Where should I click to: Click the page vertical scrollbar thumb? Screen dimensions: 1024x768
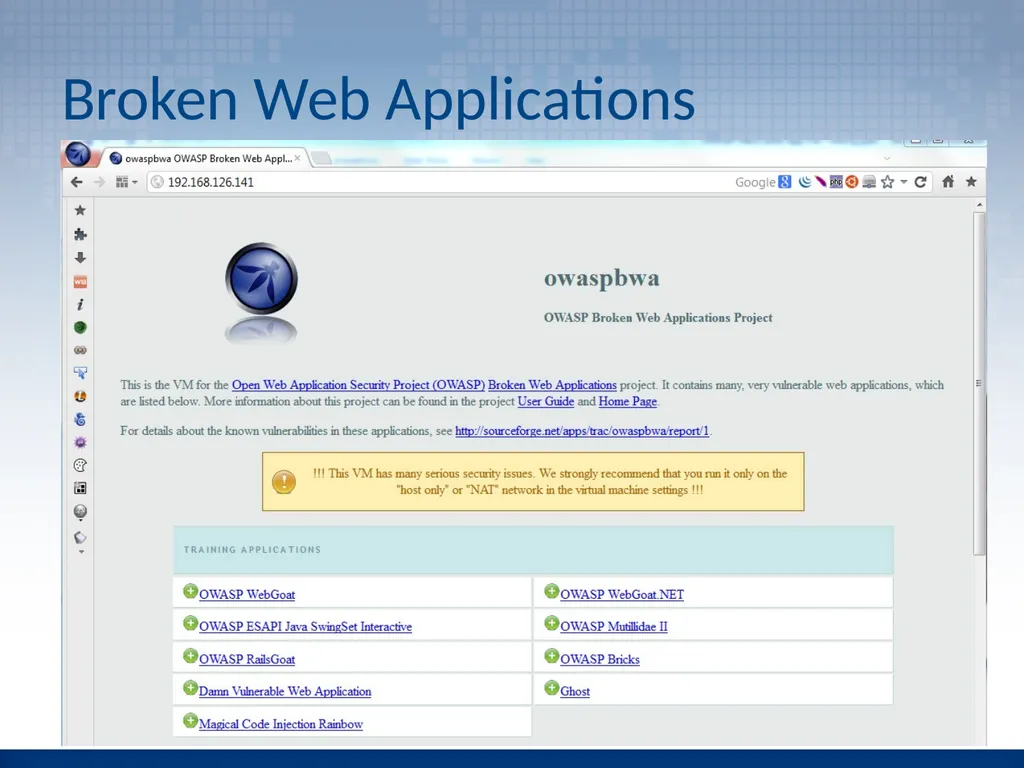click(978, 383)
